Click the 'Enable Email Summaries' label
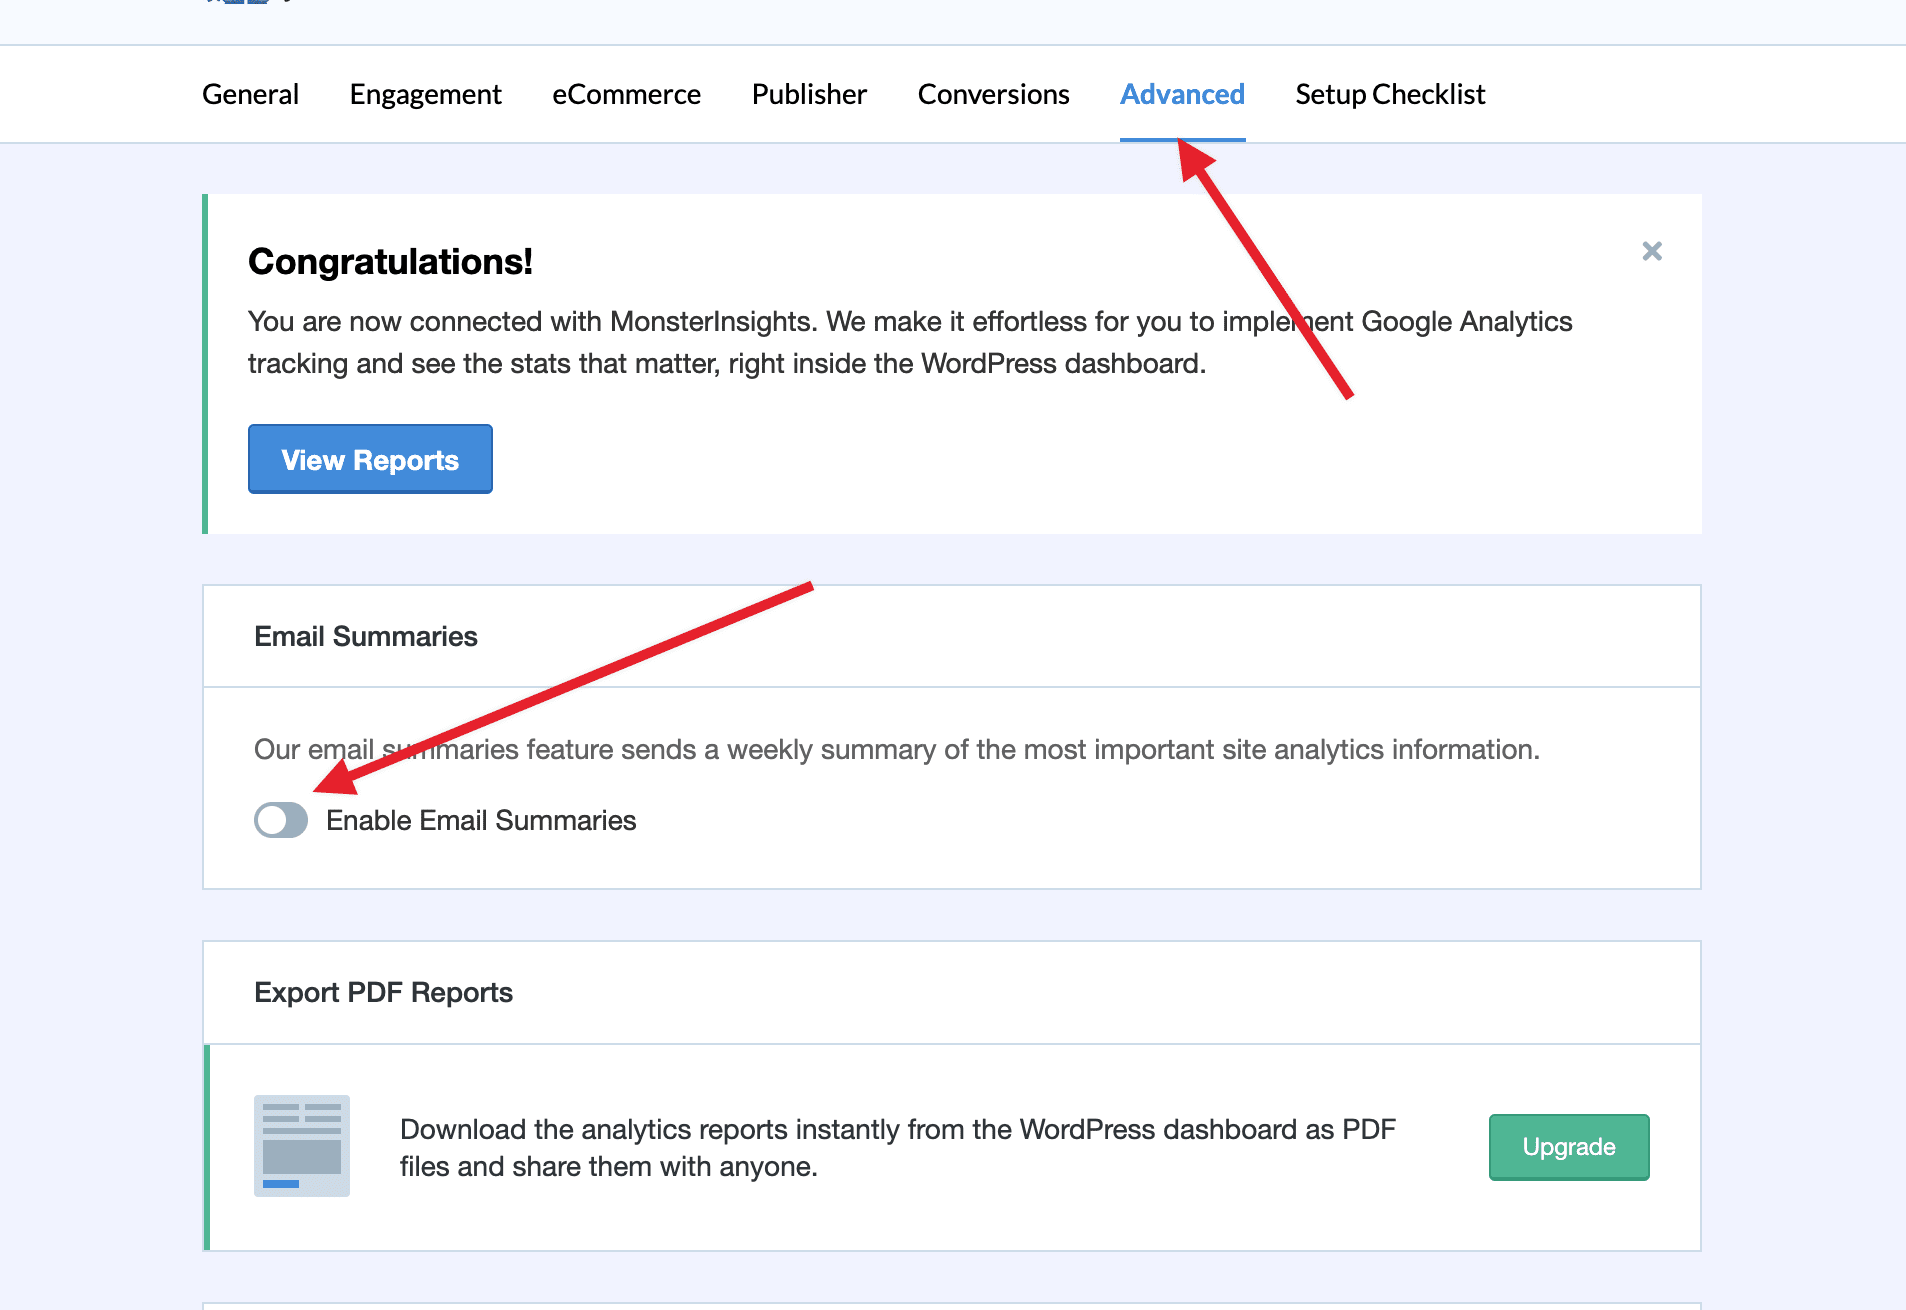1906x1310 pixels. 481,820
